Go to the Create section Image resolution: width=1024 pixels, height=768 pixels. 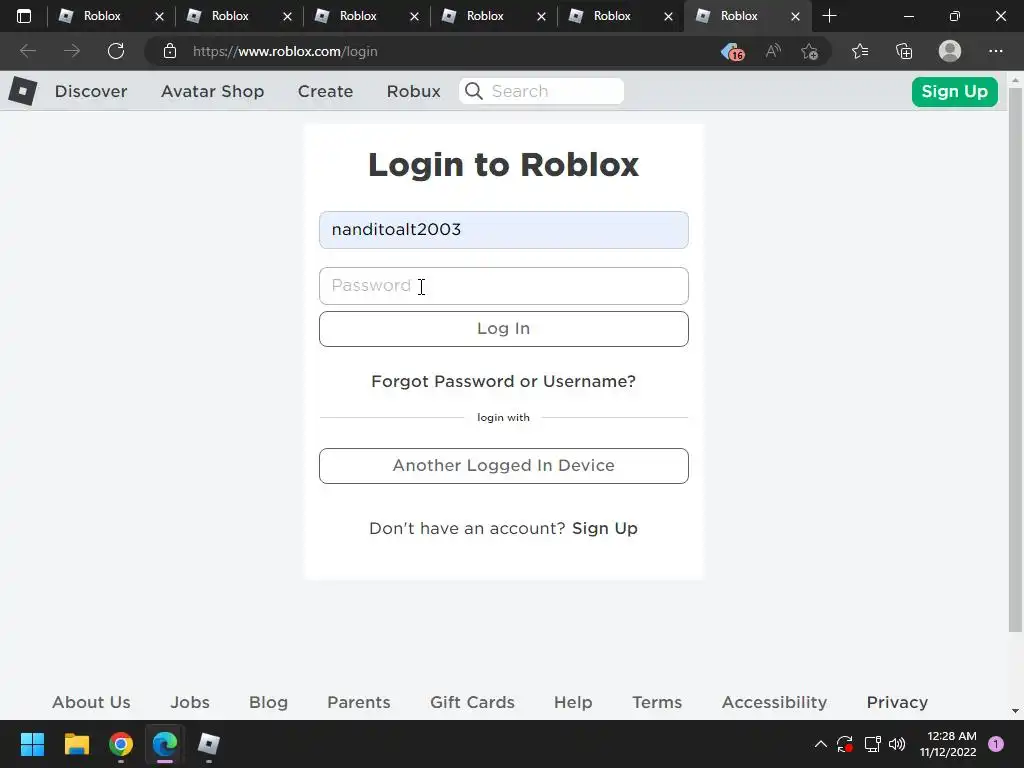pyautogui.click(x=325, y=91)
